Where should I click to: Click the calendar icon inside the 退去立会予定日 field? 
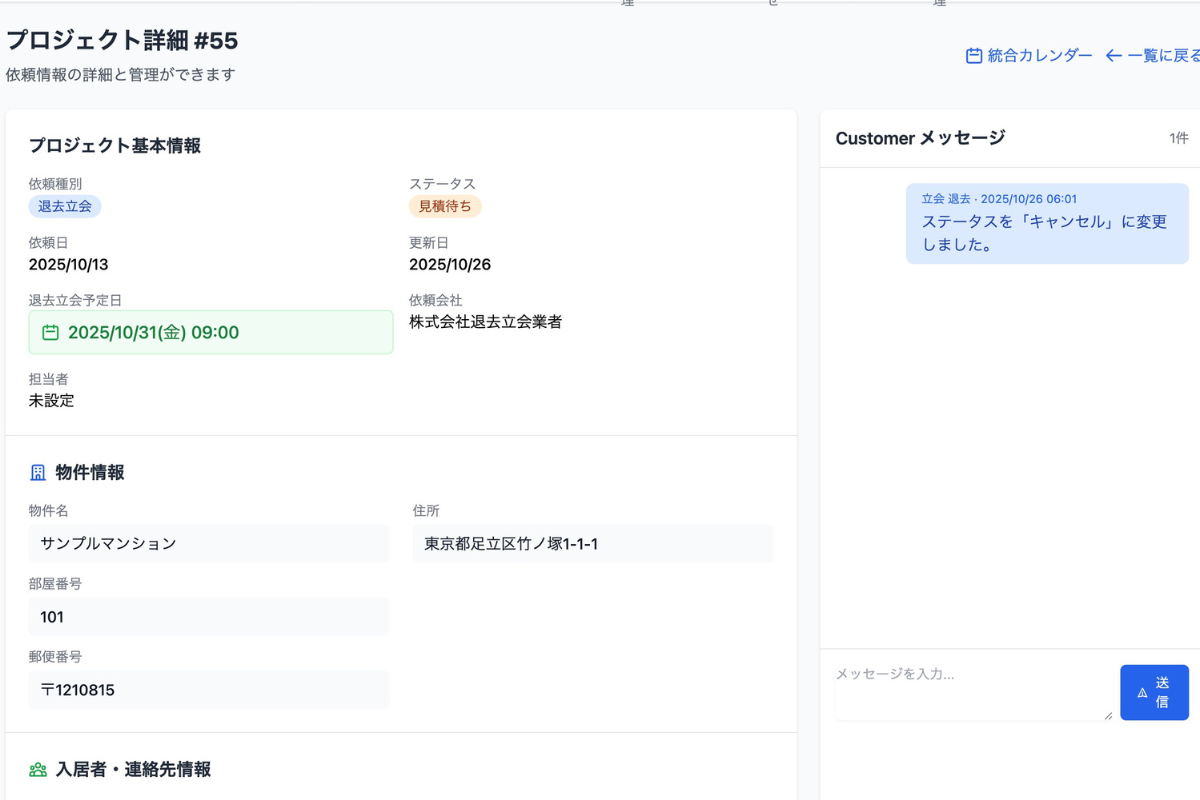tap(51, 332)
